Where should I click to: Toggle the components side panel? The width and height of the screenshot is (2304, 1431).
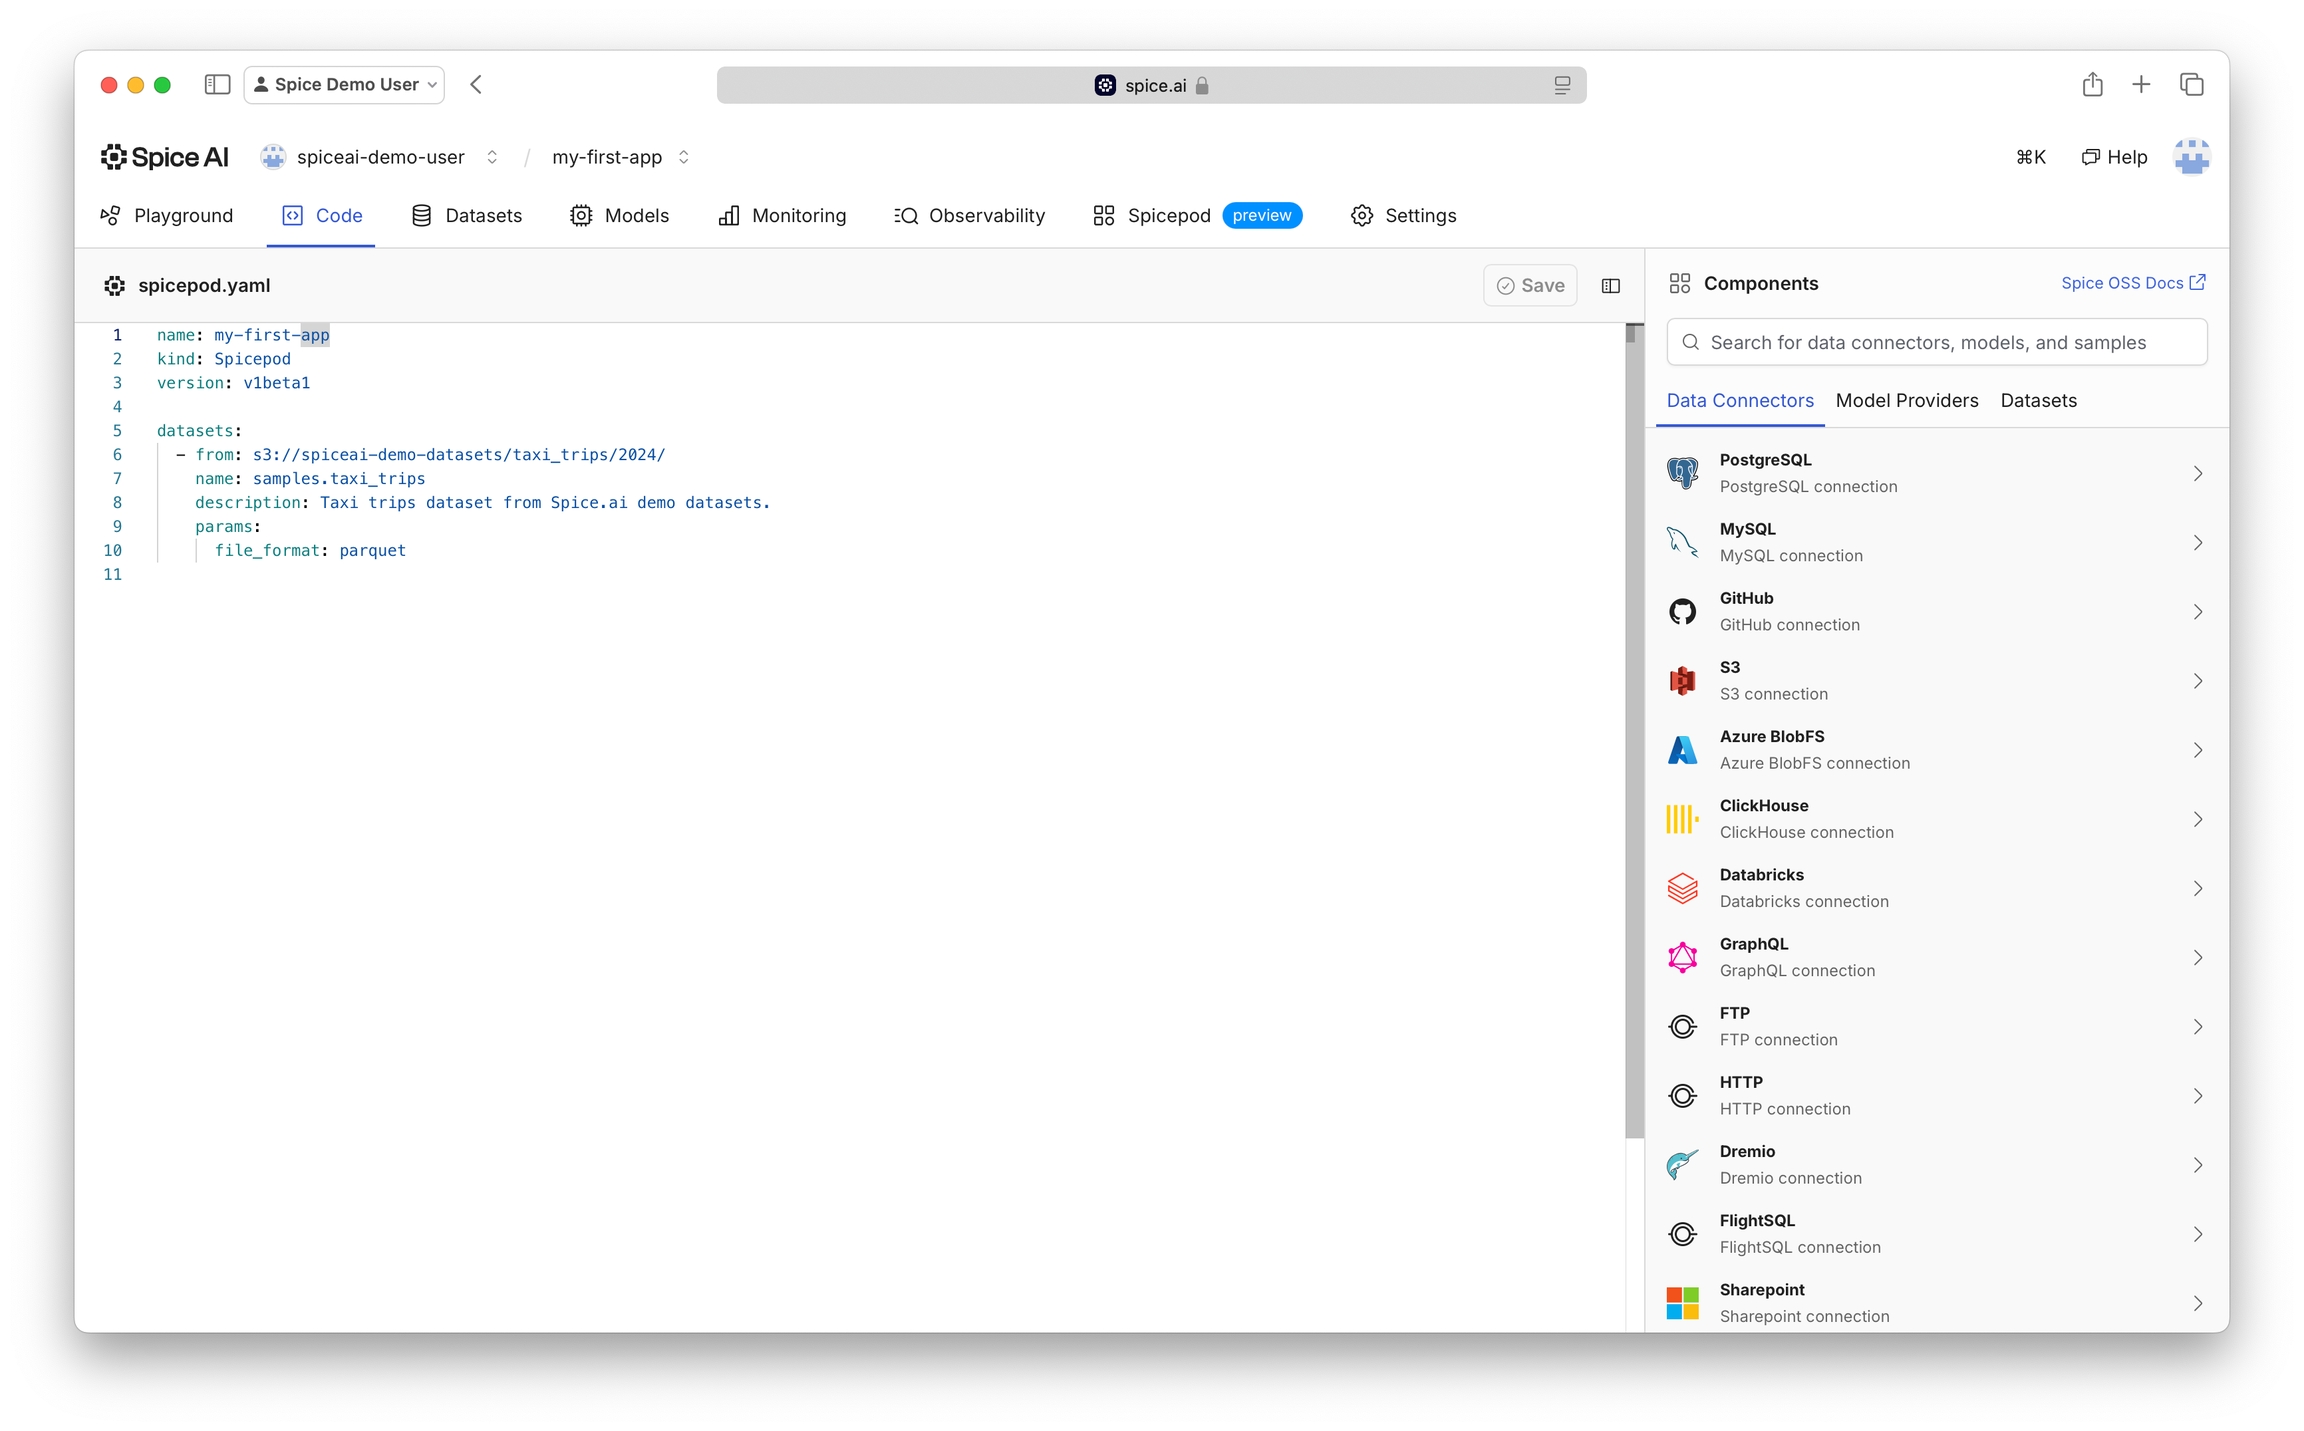(x=1610, y=286)
